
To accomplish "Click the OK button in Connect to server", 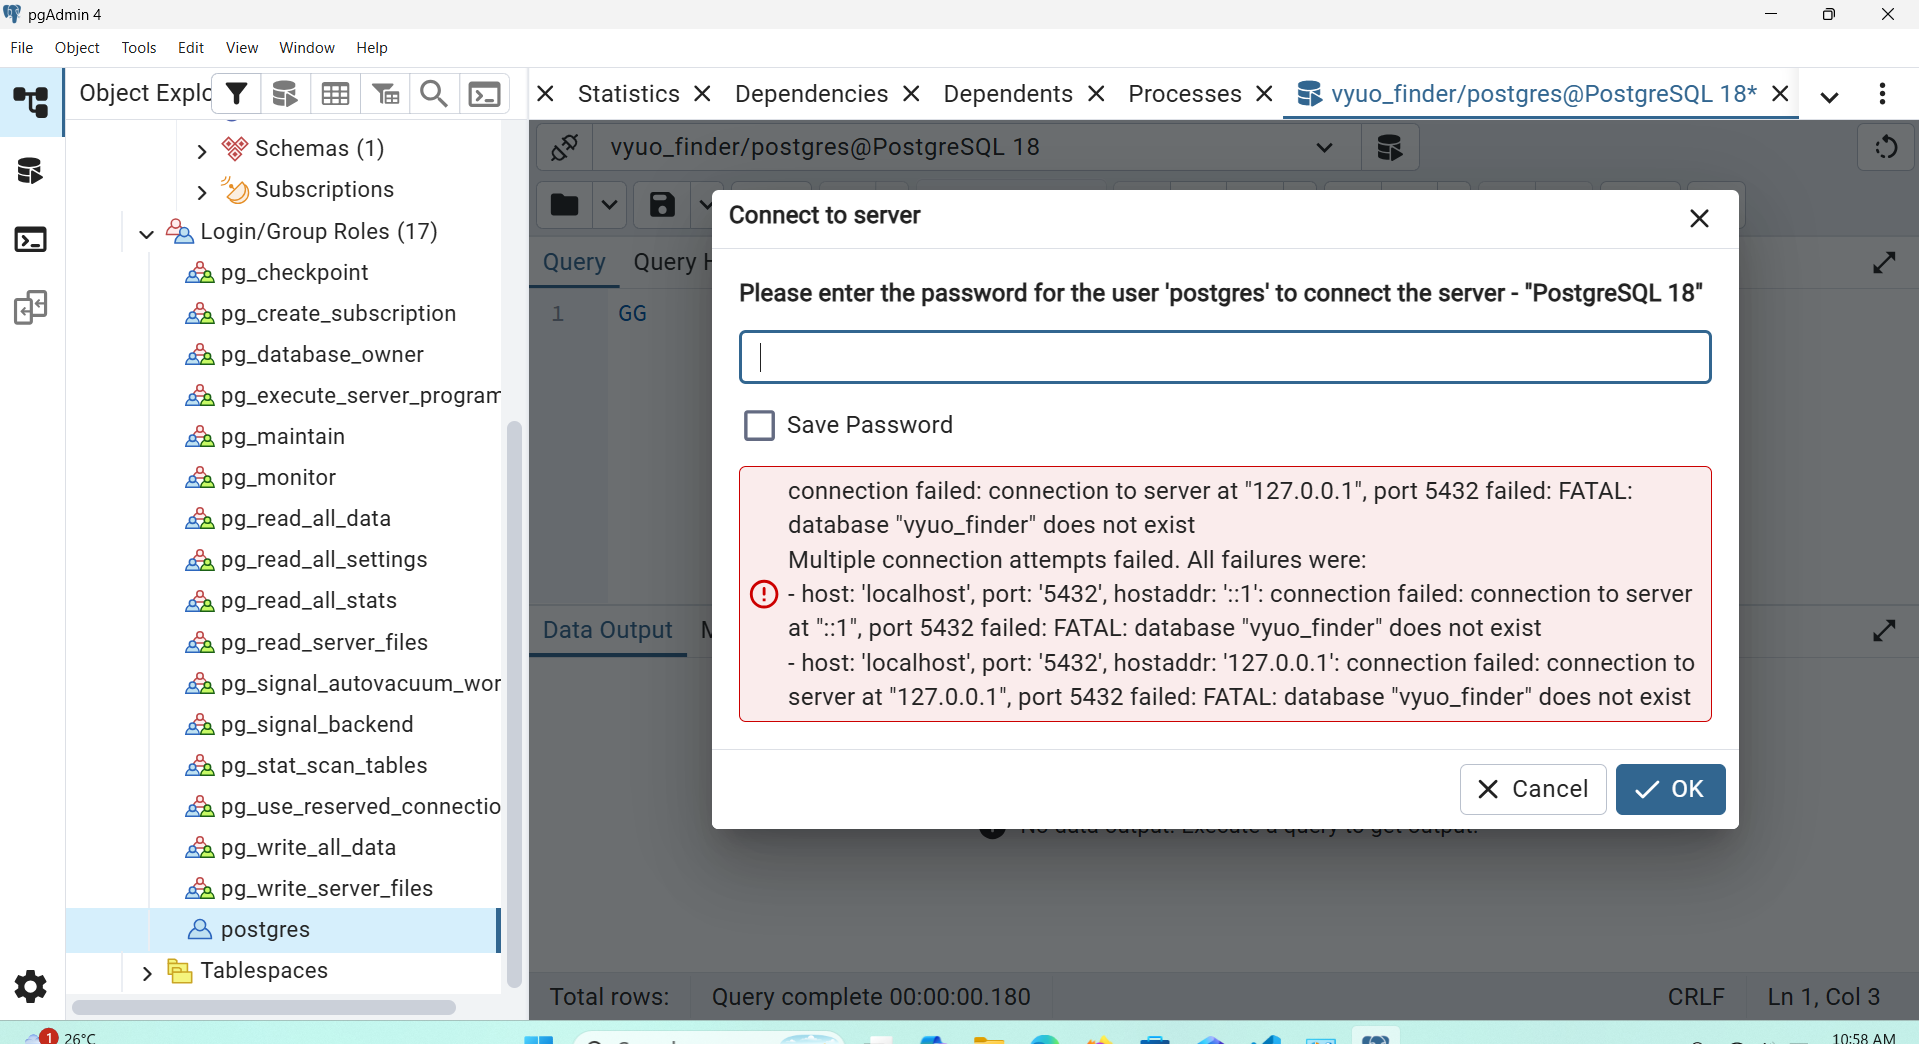I will 1670,789.
